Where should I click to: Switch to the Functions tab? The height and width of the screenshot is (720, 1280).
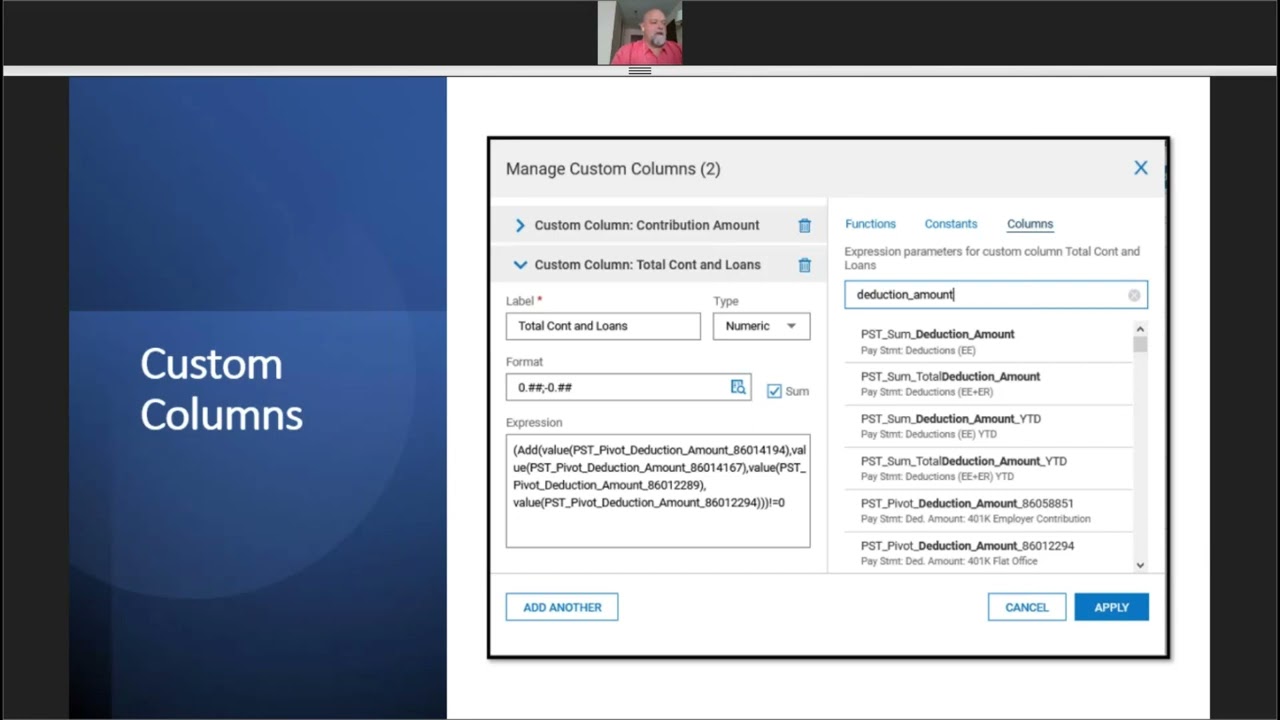point(870,224)
